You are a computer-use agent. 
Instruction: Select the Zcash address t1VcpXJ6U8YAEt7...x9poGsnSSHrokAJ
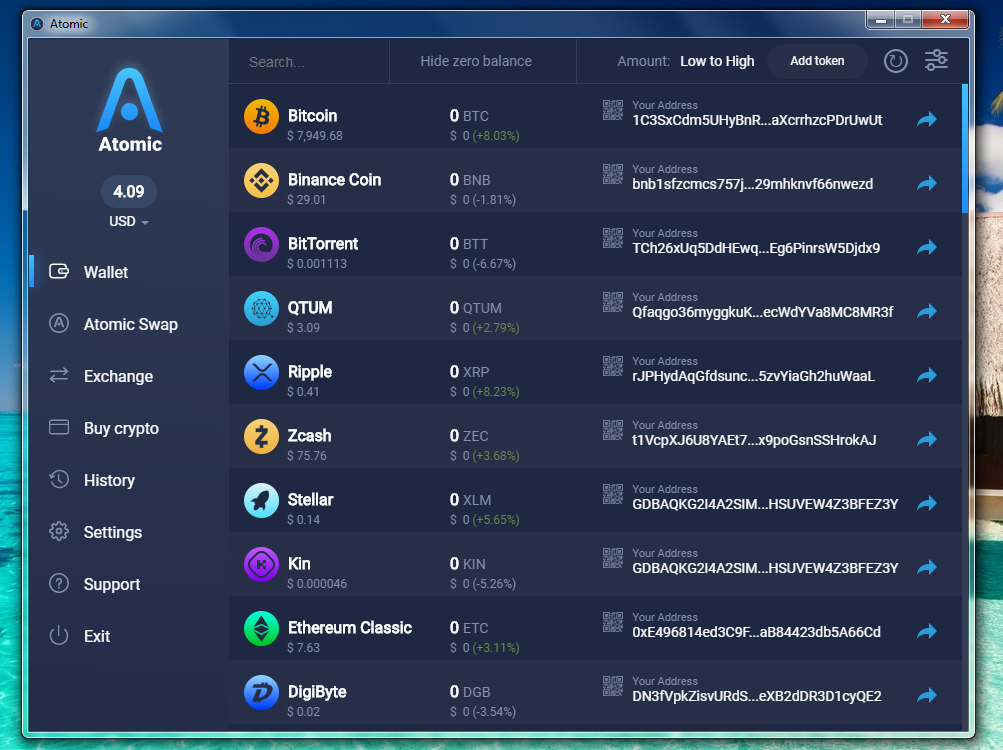point(754,440)
